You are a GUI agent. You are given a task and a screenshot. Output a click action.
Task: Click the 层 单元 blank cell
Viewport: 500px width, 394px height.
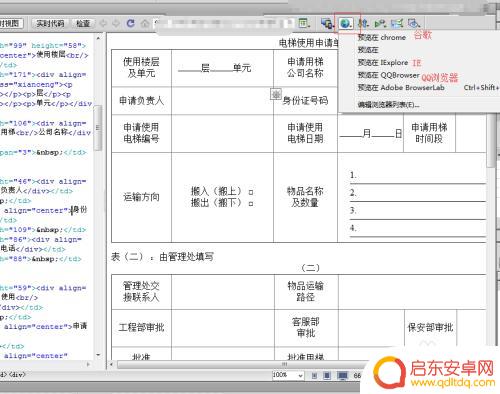point(222,68)
